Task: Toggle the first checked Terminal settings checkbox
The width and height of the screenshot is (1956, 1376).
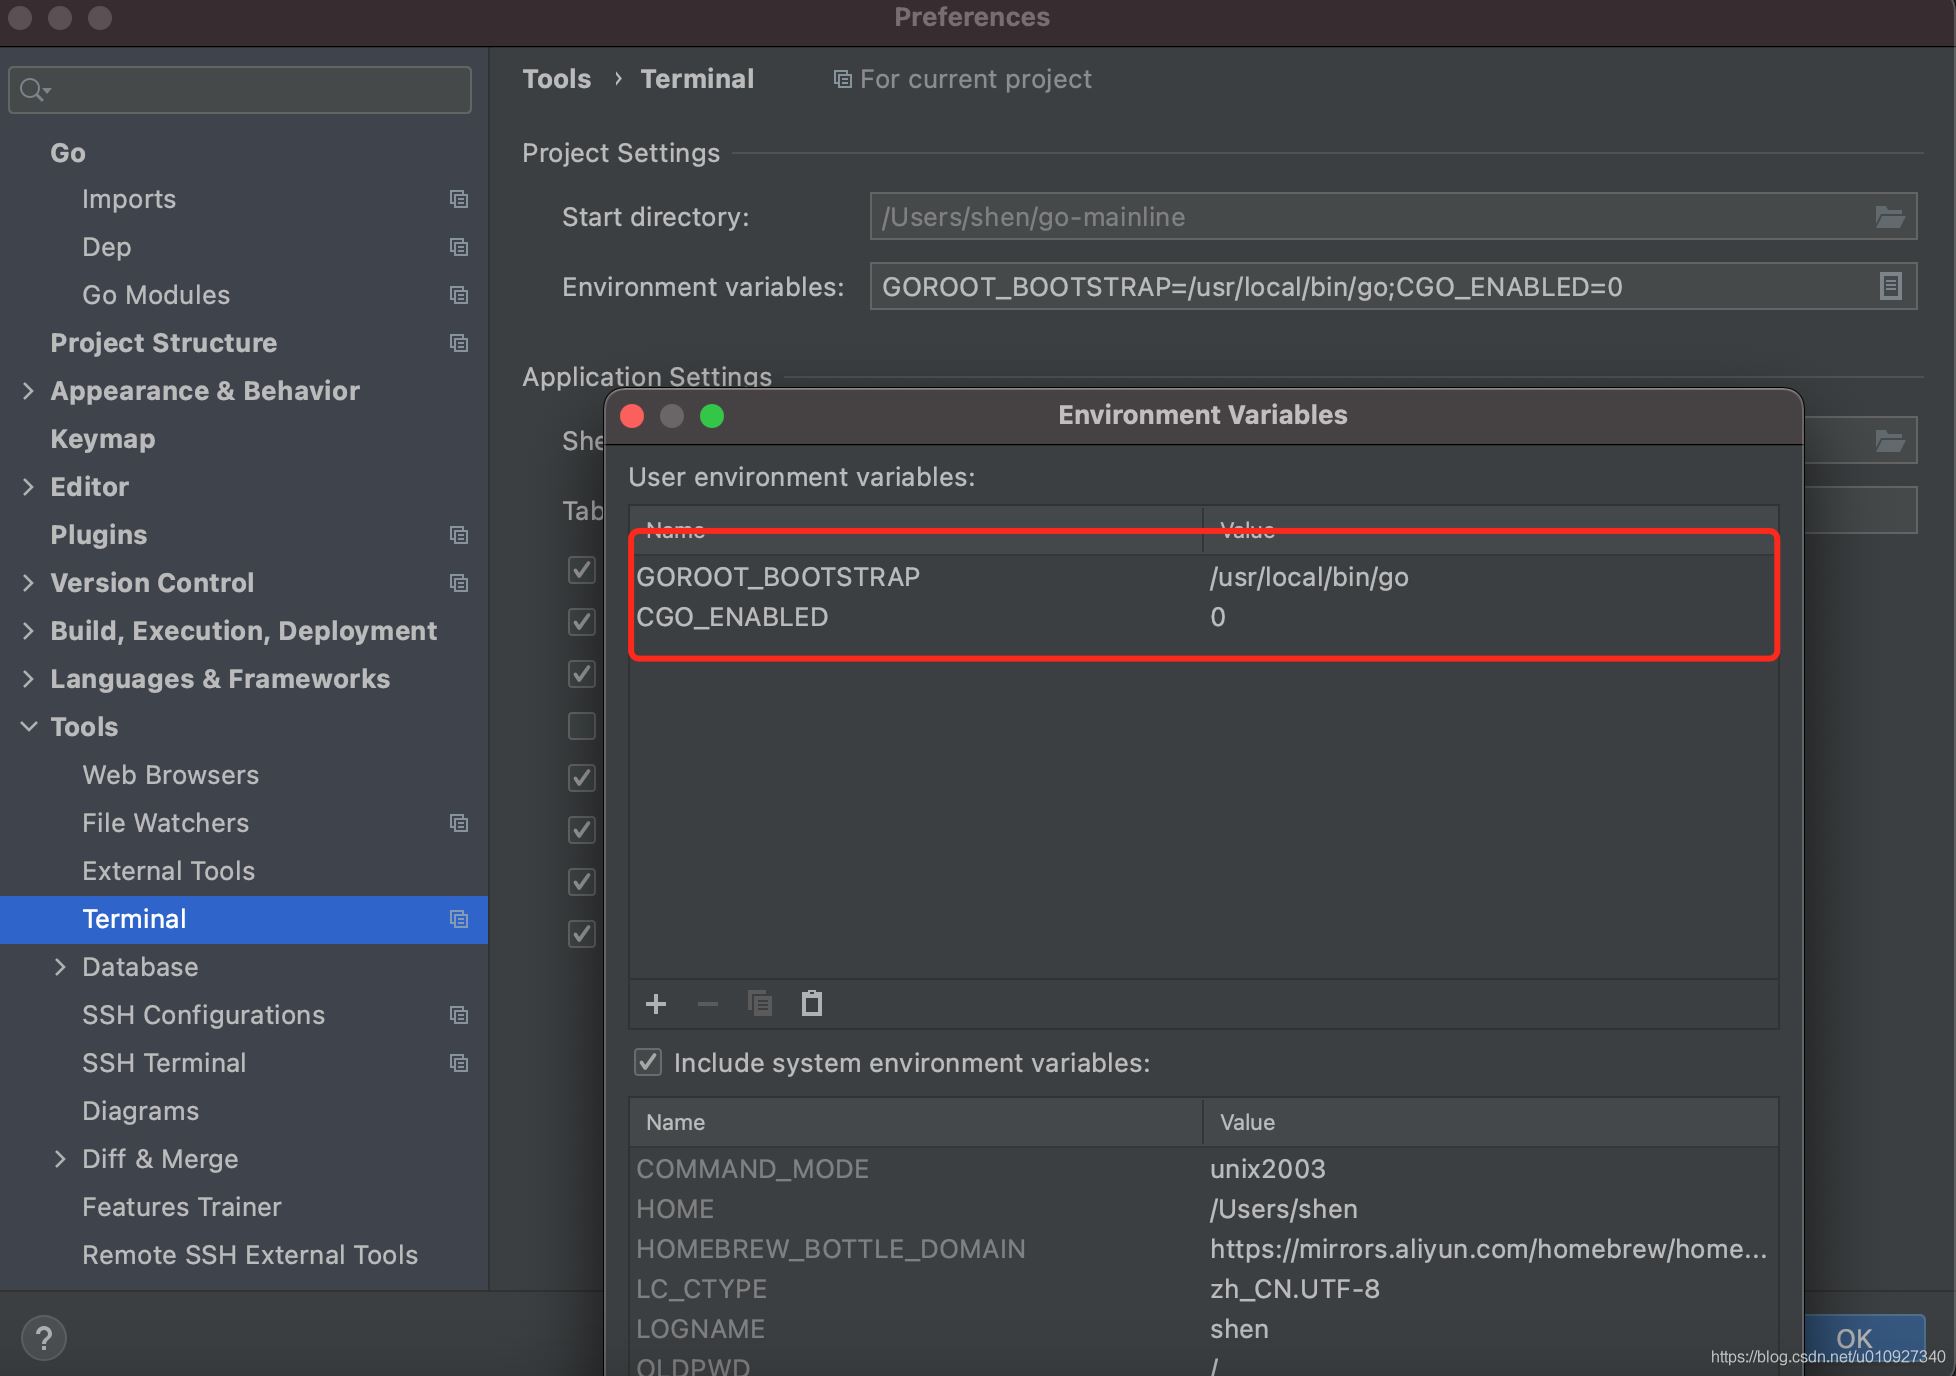Action: point(582,570)
